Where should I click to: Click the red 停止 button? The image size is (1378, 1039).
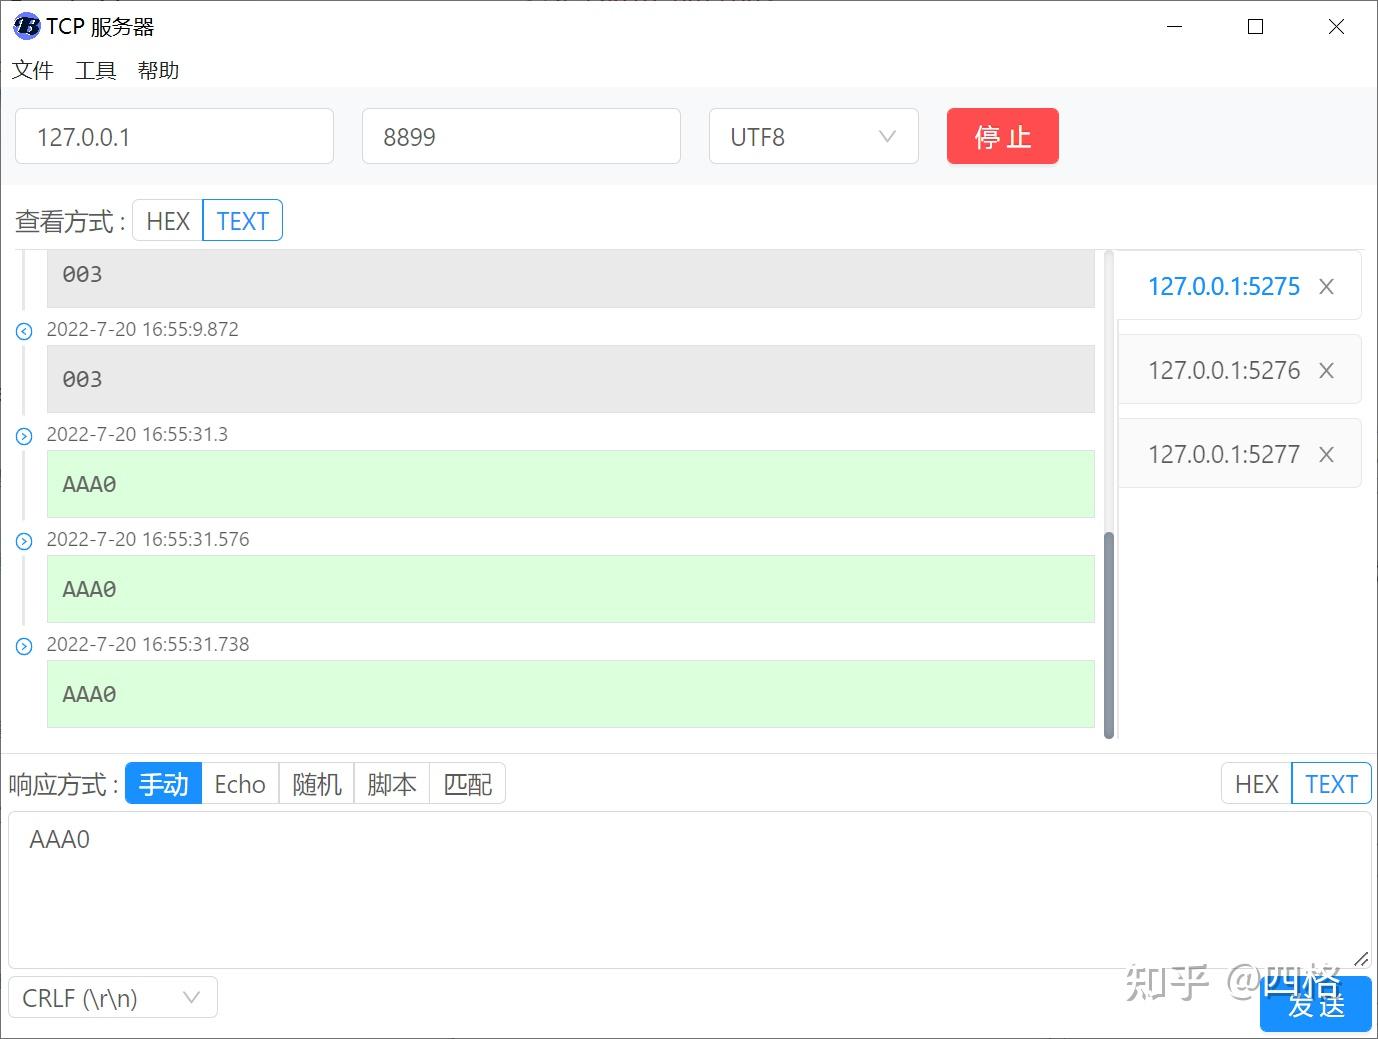[x=1002, y=136]
